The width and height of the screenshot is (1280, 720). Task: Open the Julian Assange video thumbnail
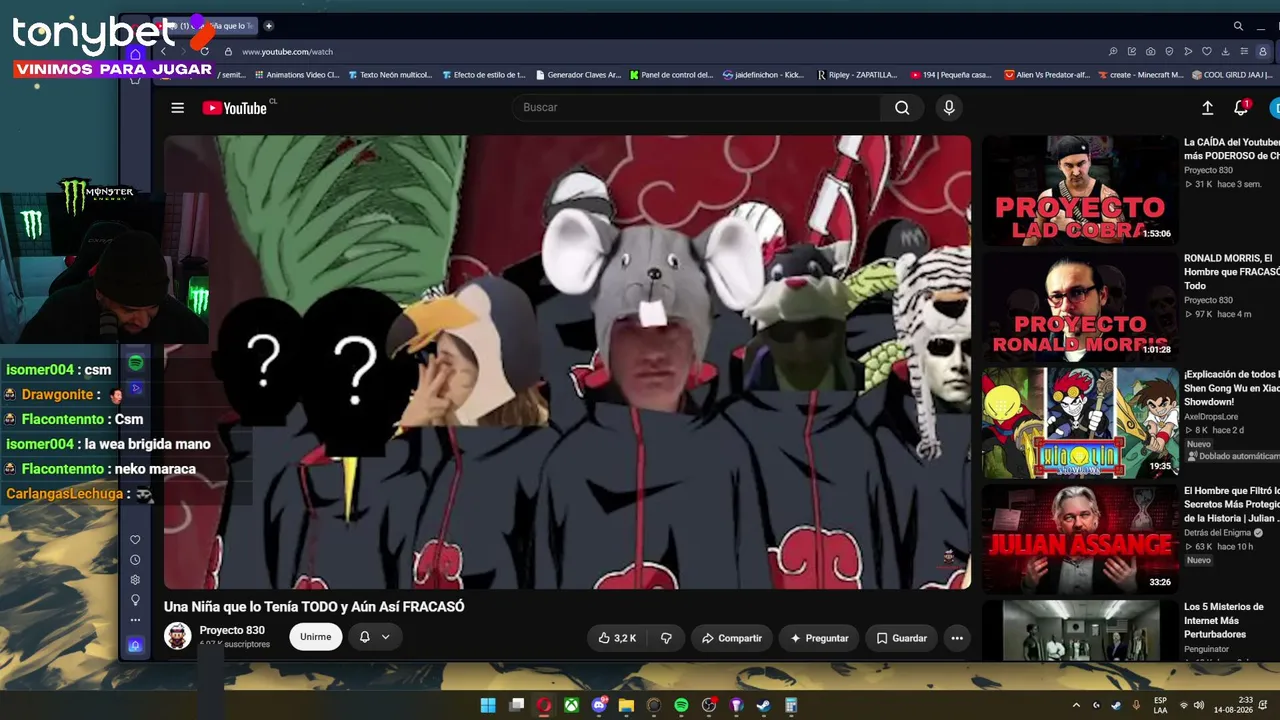click(1080, 539)
